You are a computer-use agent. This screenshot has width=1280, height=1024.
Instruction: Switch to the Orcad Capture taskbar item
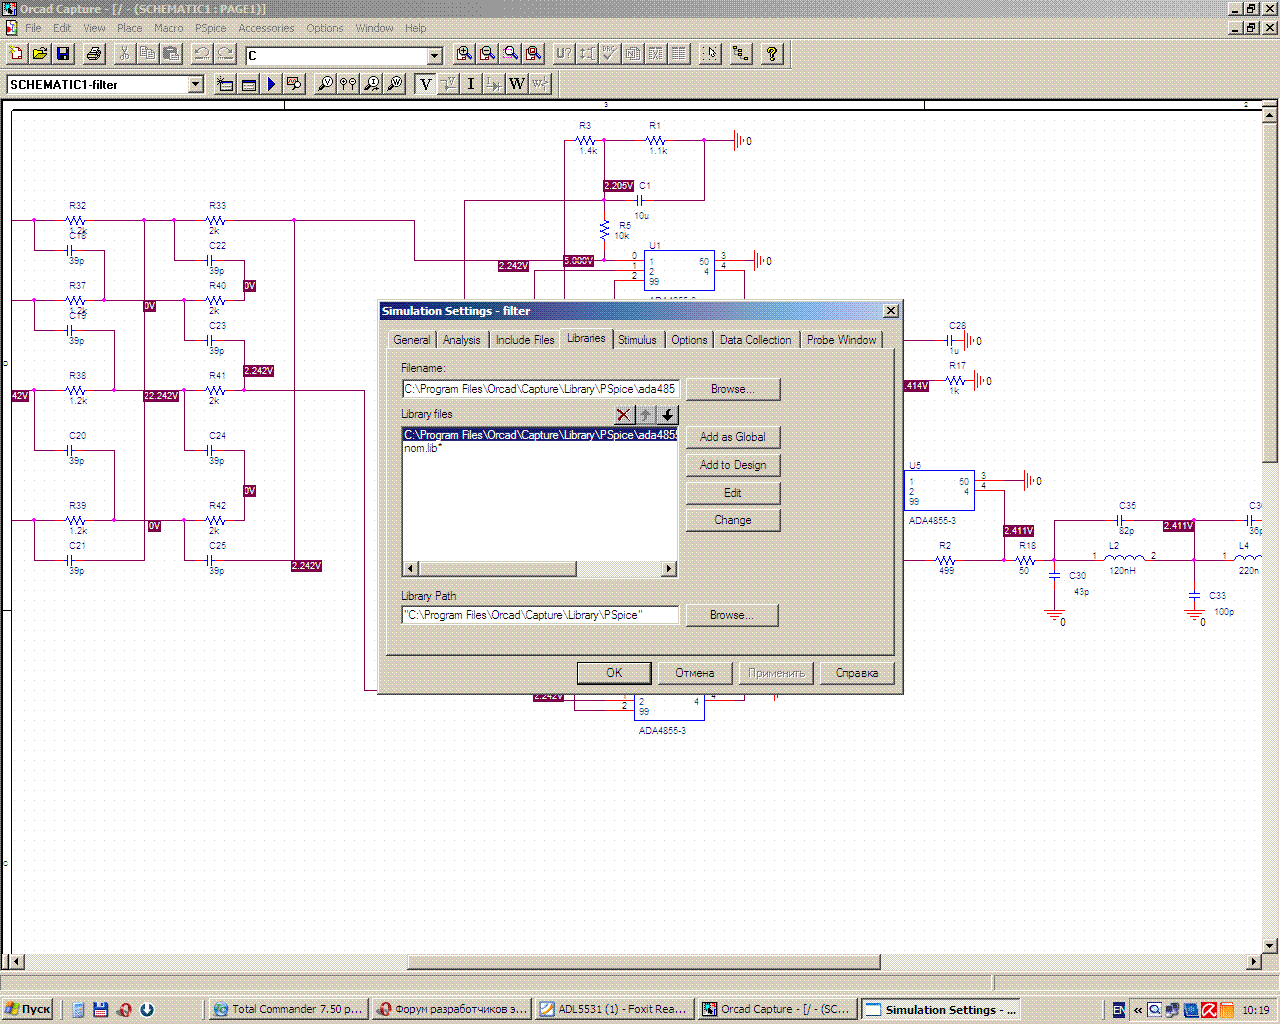tap(777, 1009)
